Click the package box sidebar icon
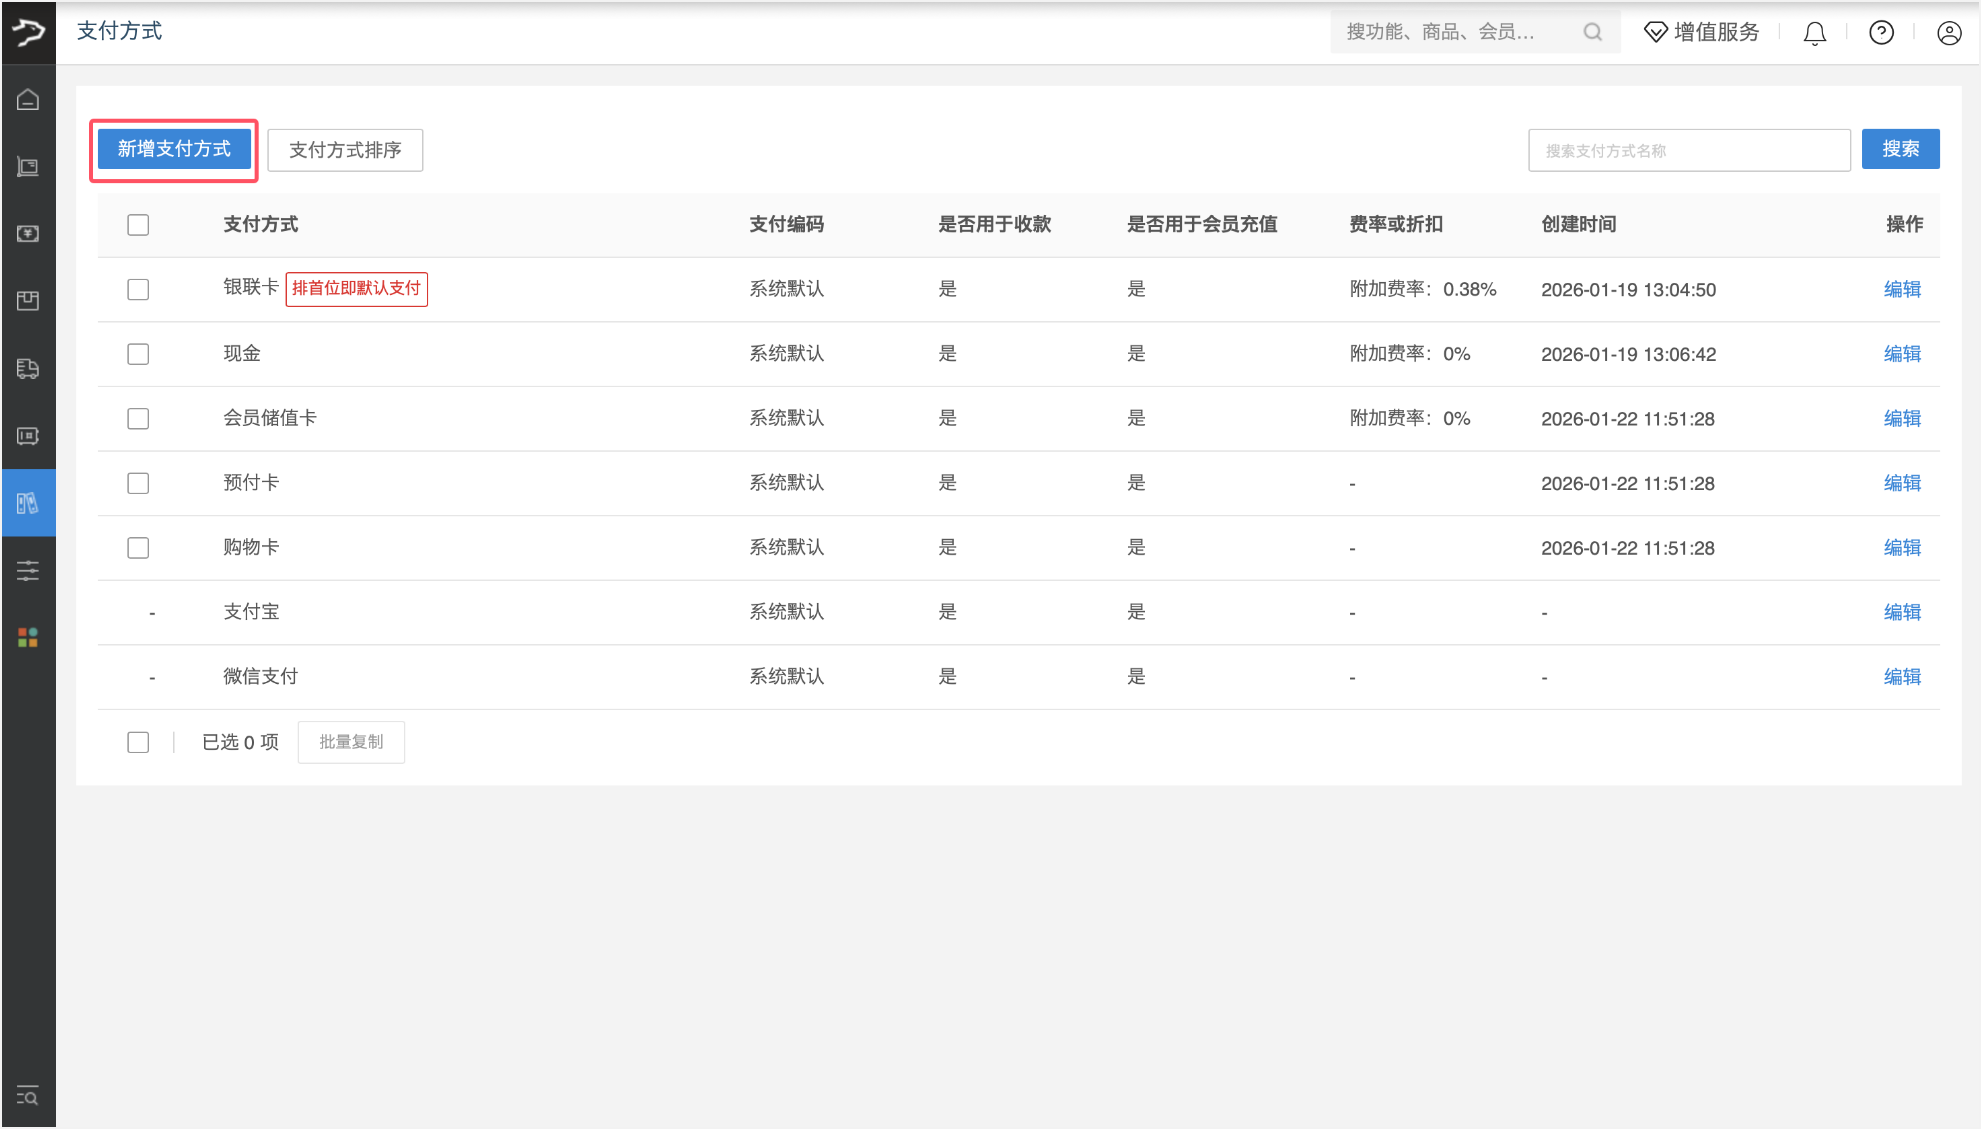 point(28,301)
